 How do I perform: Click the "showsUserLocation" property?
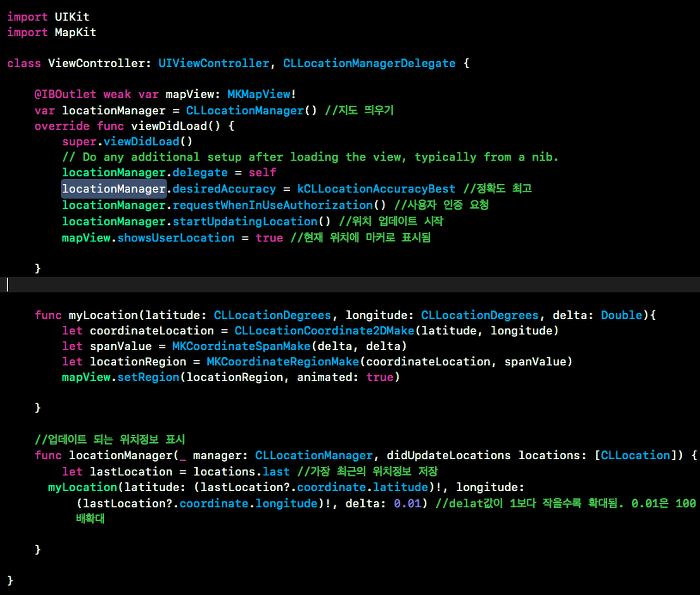tap(176, 238)
